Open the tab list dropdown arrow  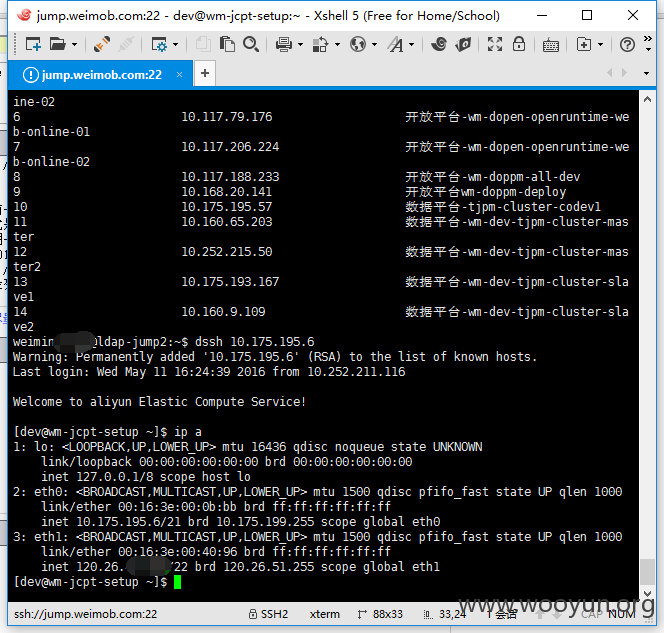646,73
